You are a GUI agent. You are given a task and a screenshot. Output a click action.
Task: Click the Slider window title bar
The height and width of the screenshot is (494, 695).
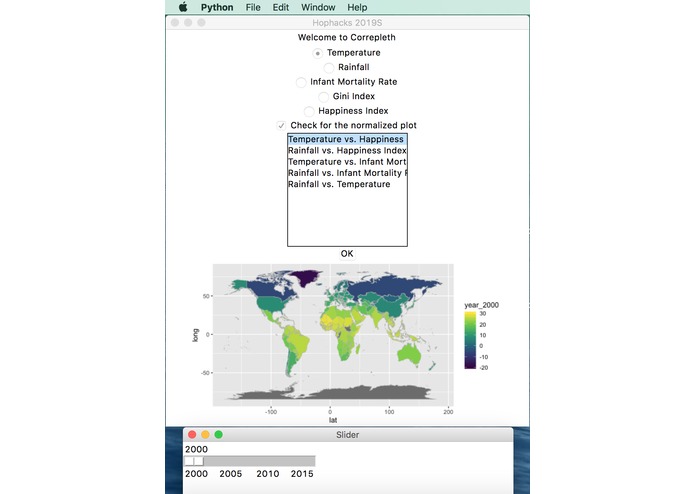[348, 435]
